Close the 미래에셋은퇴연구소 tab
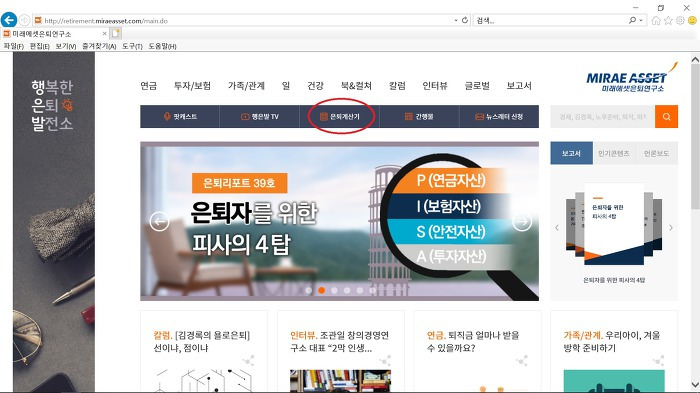The image size is (700, 393). click(x=104, y=33)
